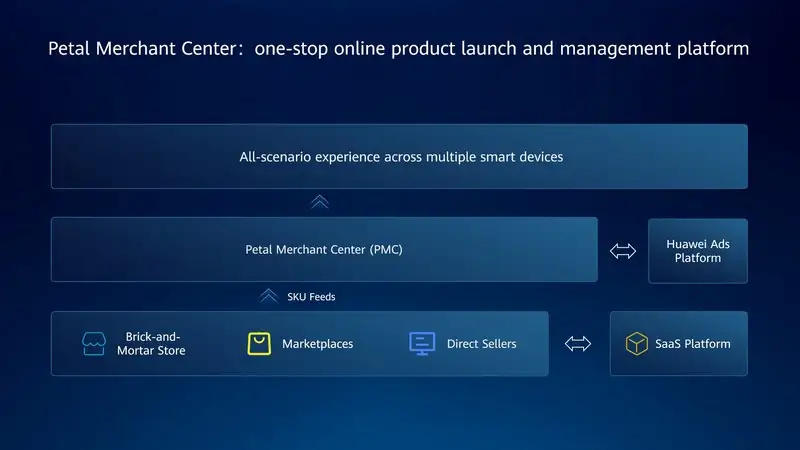Image resolution: width=800 pixels, height=450 pixels.
Task: Click the Direct Sellers monitor icon
Action: 422,344
